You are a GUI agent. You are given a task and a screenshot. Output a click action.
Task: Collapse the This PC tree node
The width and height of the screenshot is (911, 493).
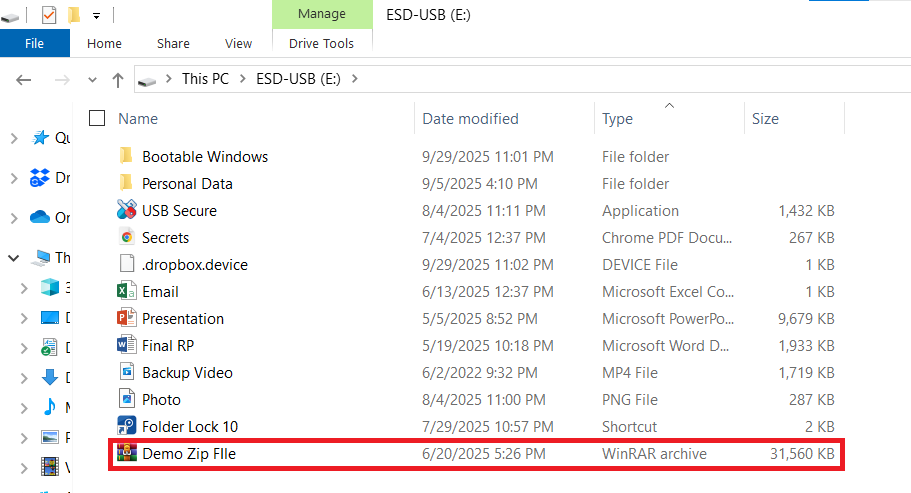13,258
